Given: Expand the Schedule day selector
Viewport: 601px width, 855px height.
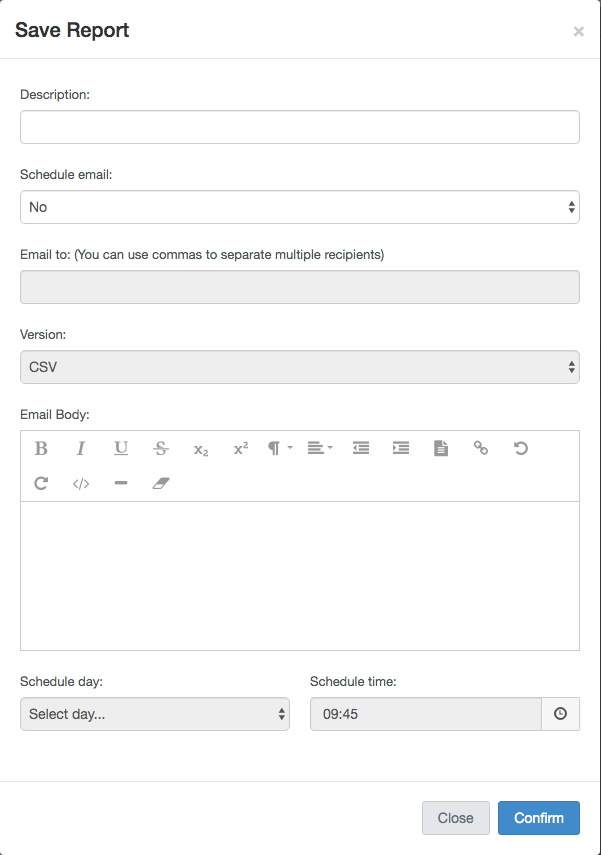Looking at the screenshot, I should point(155,714).
